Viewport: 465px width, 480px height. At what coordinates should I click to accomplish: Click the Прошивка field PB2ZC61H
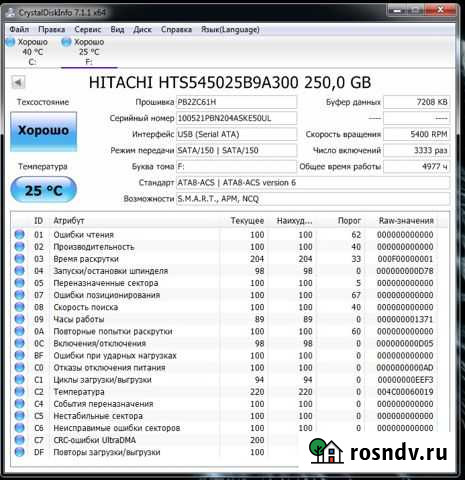pyautogui.click(x=236, y=102)
